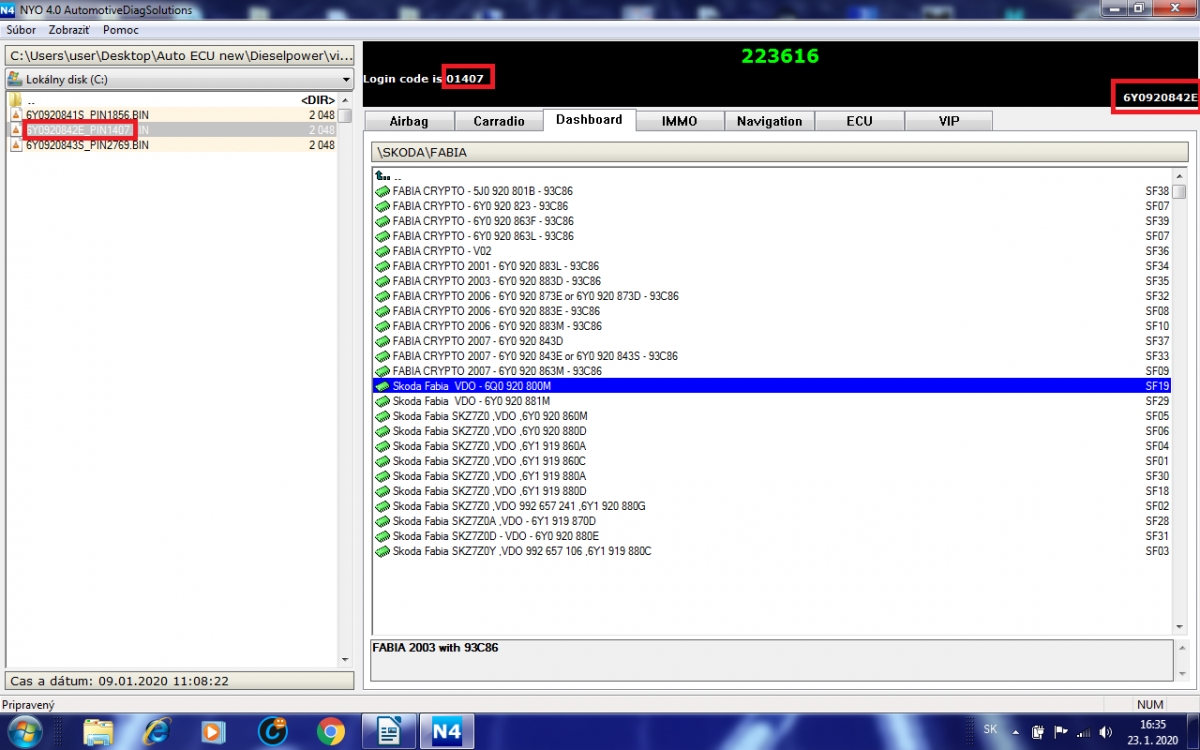Switch to the IMMO tab
Screen dimensions: 1200x750
click(x=680, y=121)
